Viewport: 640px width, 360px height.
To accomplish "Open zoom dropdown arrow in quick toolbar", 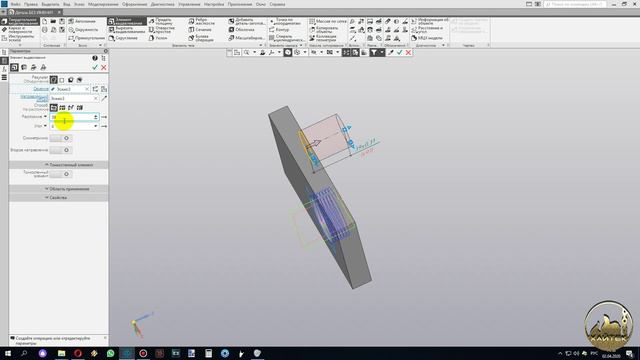I will point(254,52).
